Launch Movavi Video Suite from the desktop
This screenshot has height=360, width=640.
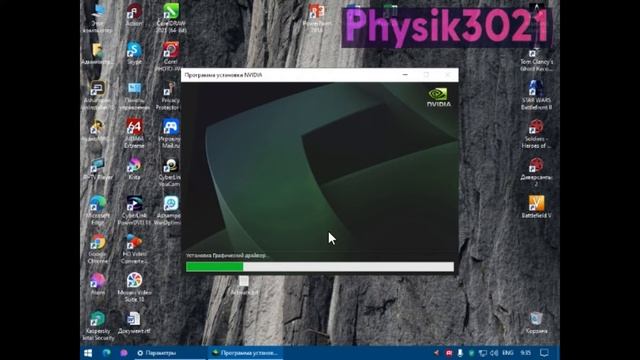pyautogui.click(x=134, y=287)
